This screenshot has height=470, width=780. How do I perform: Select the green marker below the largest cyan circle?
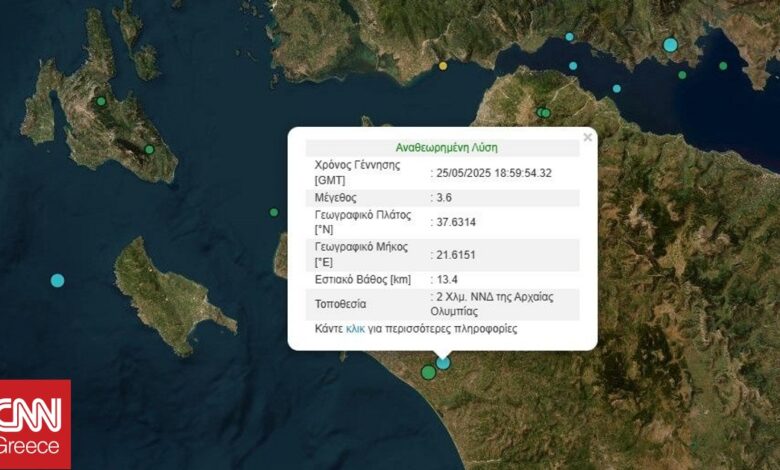(x=682, y=74)
